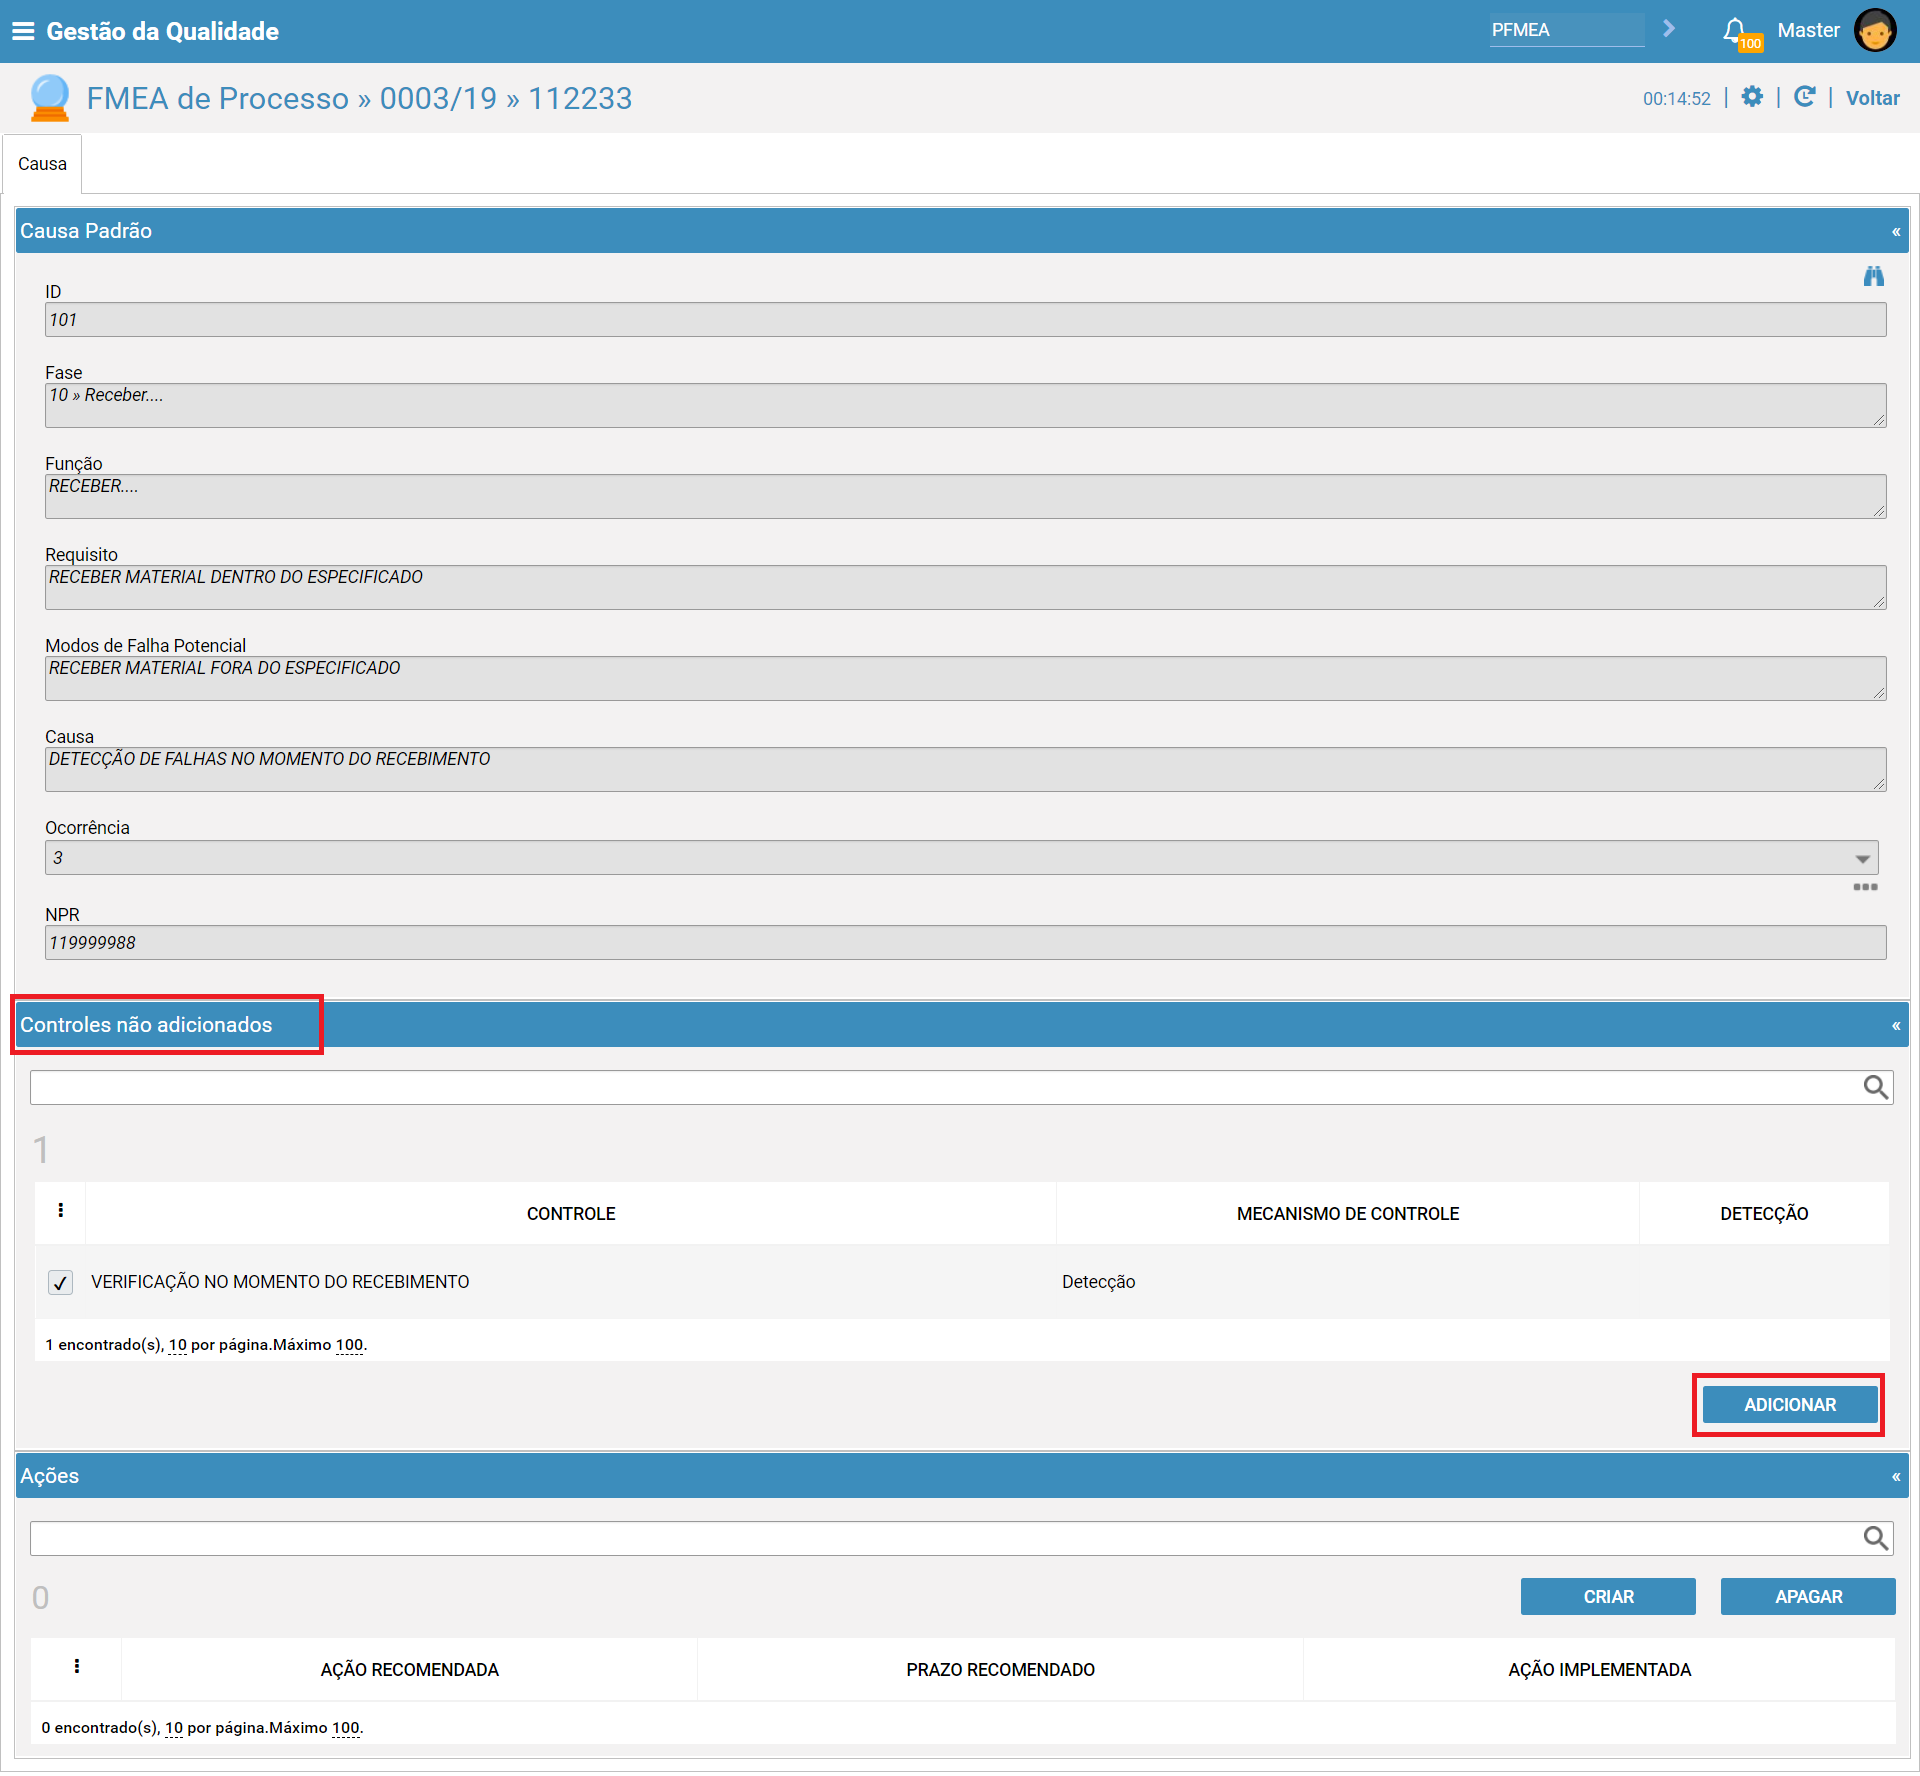
Task: Click the Causa text area
Action: click(x=965, y=770)
